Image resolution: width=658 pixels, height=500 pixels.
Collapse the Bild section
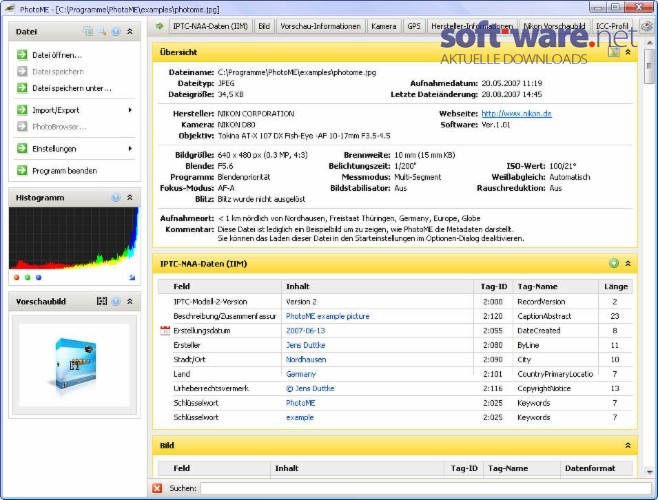point(628,445)
